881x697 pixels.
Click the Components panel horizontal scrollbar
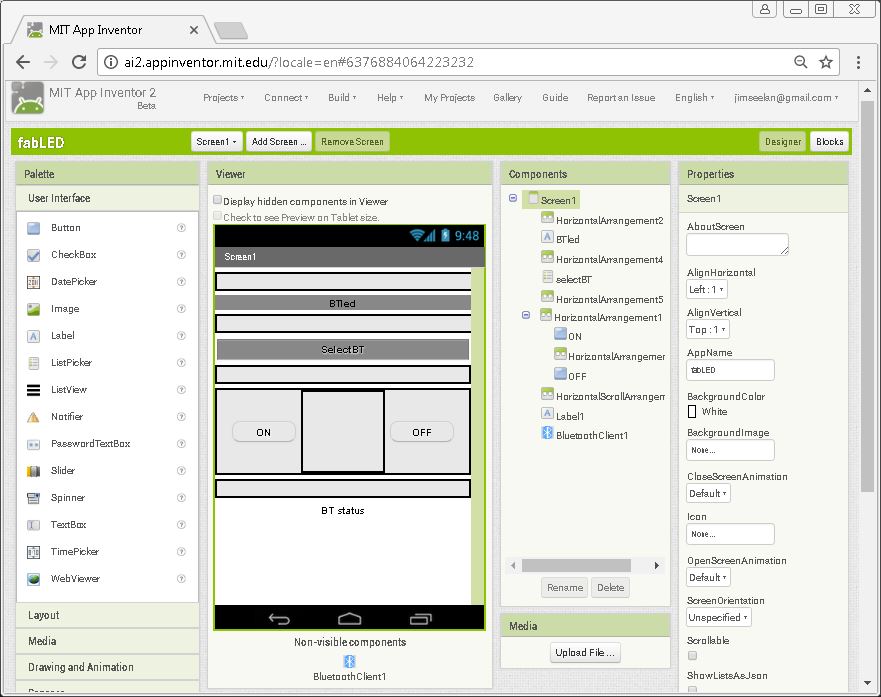coord(576,566)
